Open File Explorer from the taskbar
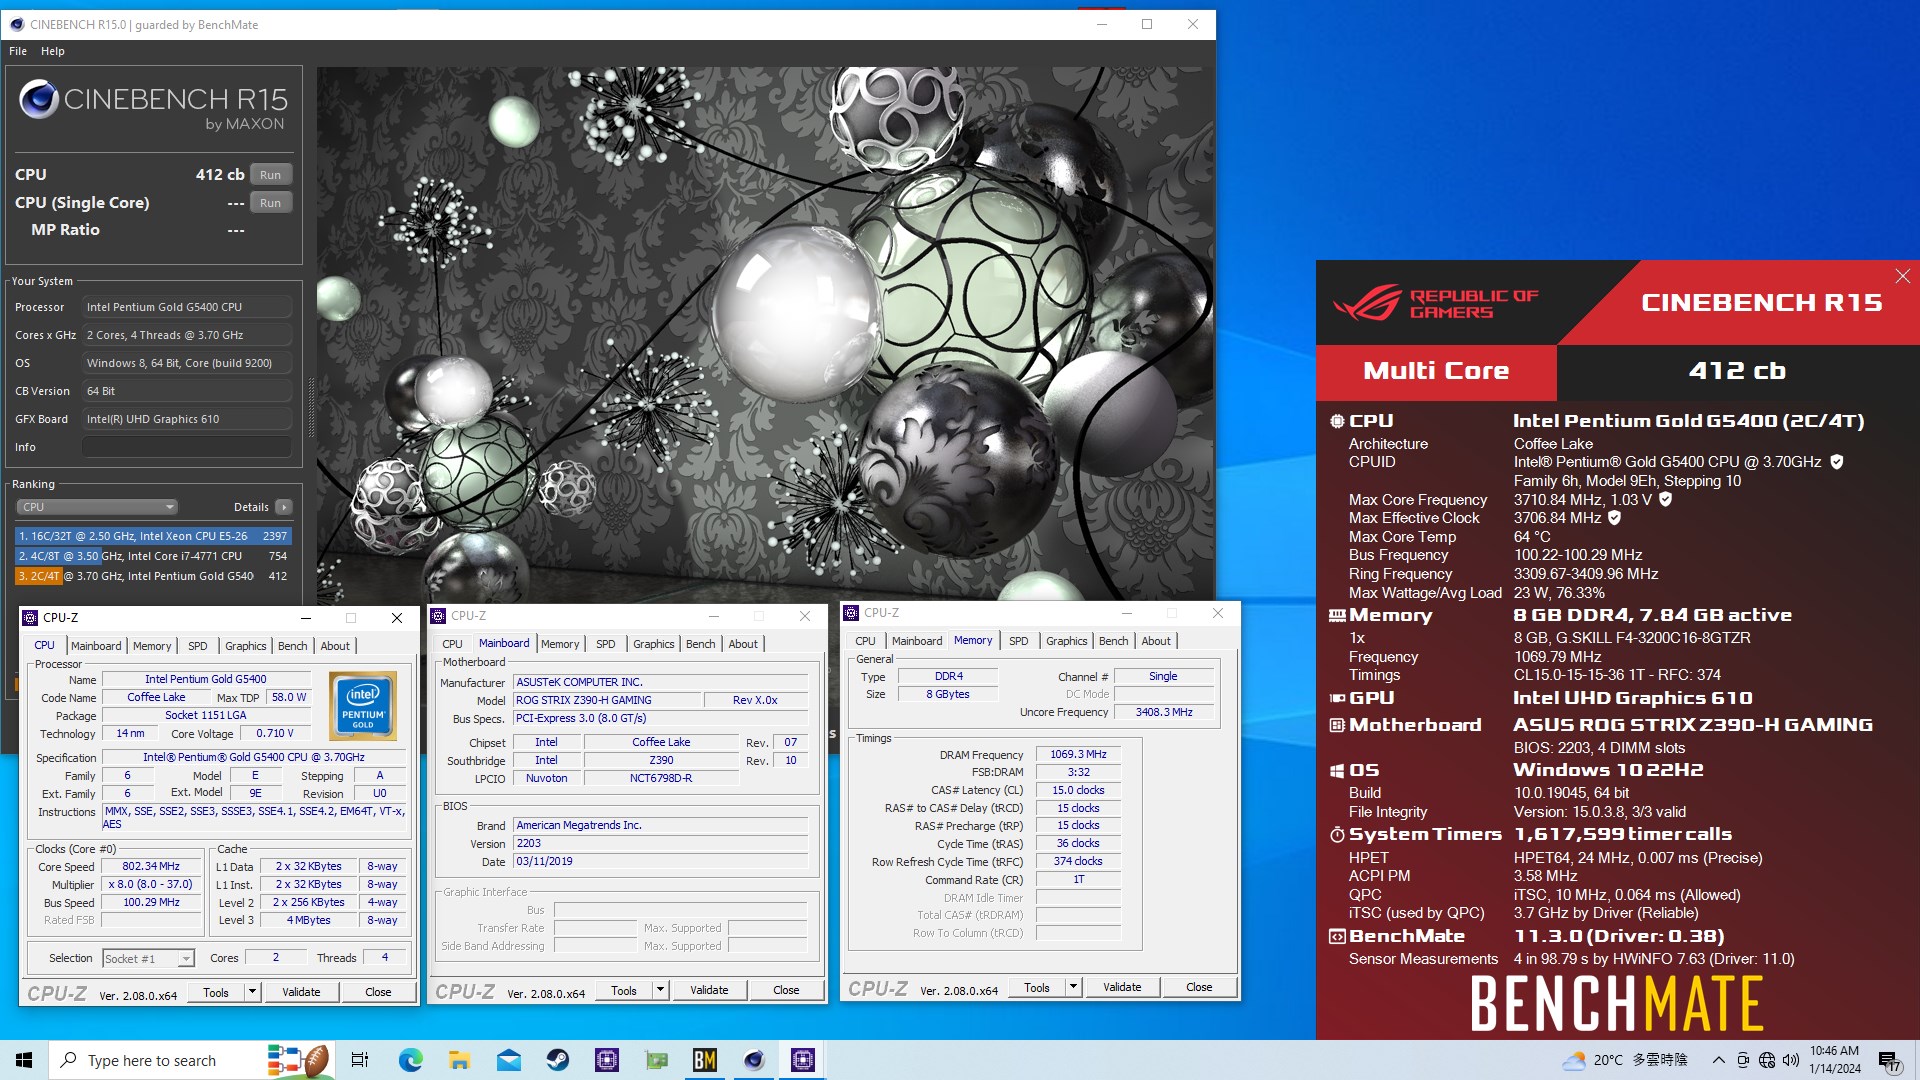1920x1080 pixels. 459,1060
